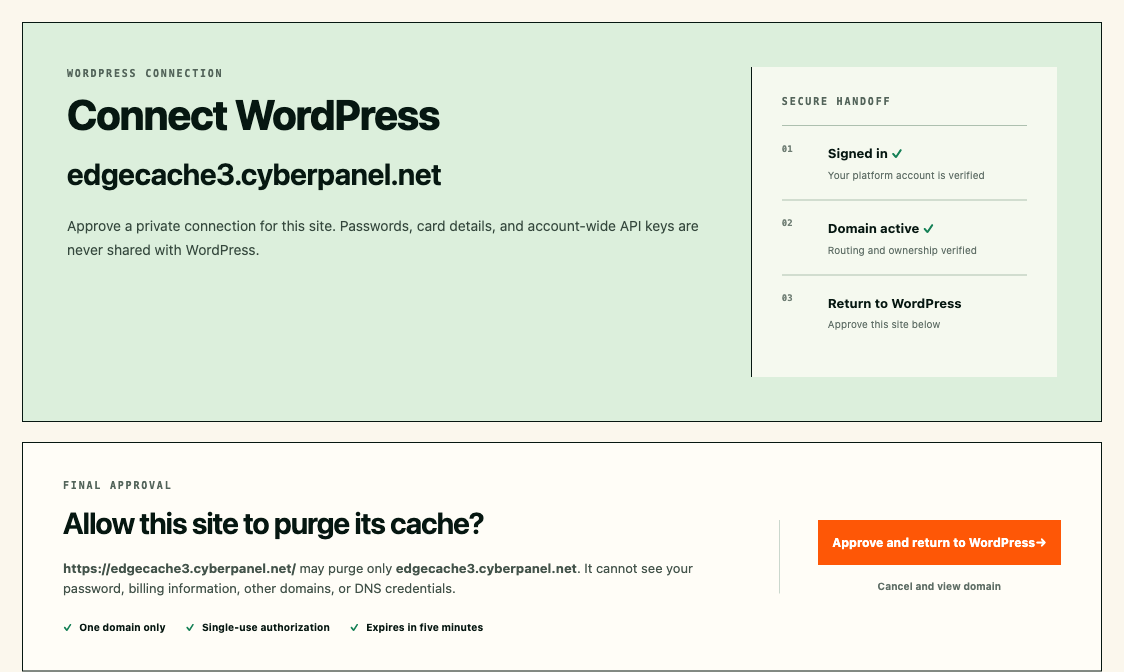Image resolution: width=1124 pixels, height=672 pixels.
Task: Click the Return to WordPress step title
Action: tap(895, 303)
